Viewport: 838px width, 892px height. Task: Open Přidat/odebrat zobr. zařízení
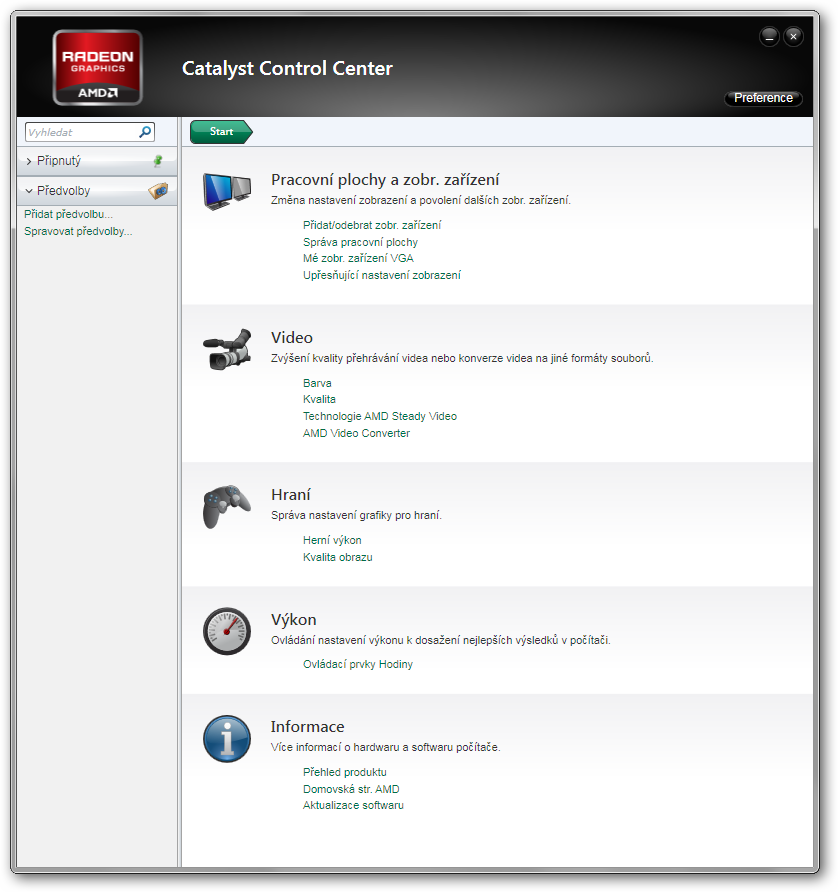tap(371, 225)
